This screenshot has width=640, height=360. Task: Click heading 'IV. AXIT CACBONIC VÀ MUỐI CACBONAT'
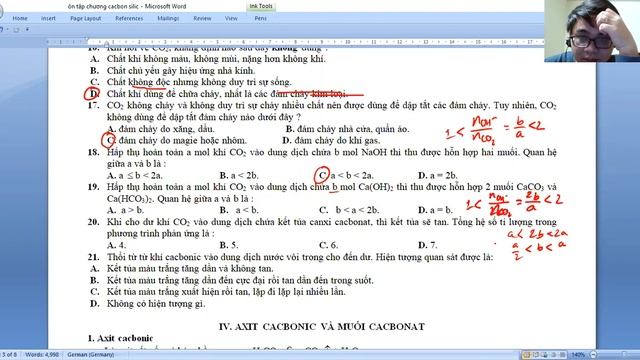tap(322, 327)
